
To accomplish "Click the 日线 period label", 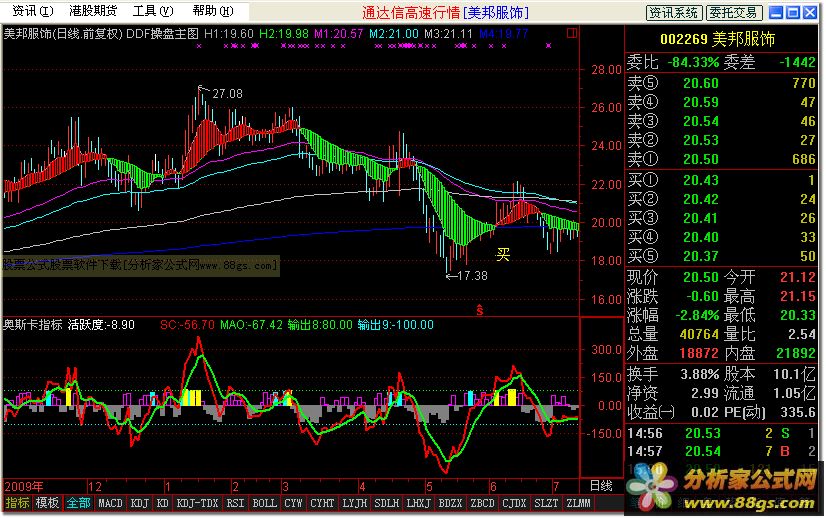I will pyautogui.click(x=601, y=486).
